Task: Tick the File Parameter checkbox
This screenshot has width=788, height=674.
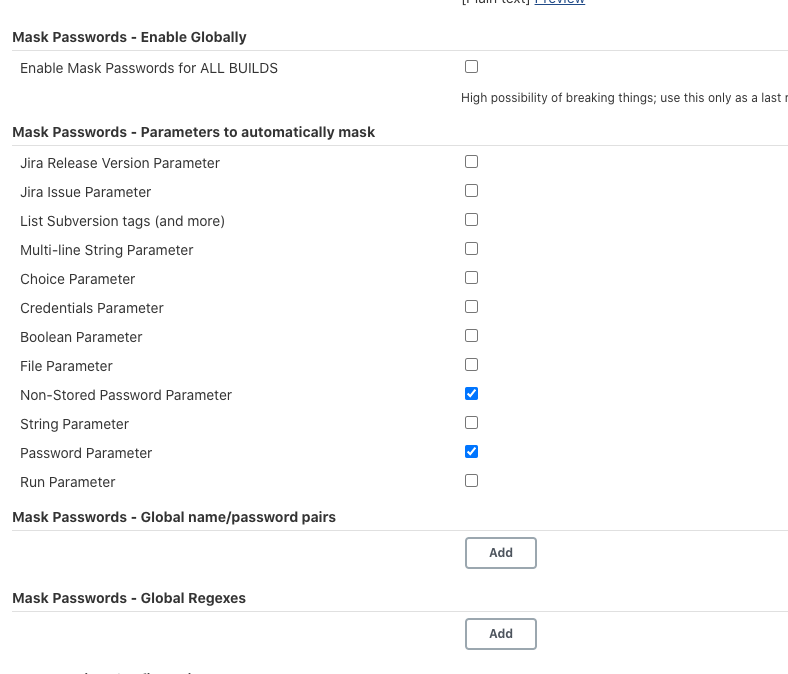Action: coord(472,365)
